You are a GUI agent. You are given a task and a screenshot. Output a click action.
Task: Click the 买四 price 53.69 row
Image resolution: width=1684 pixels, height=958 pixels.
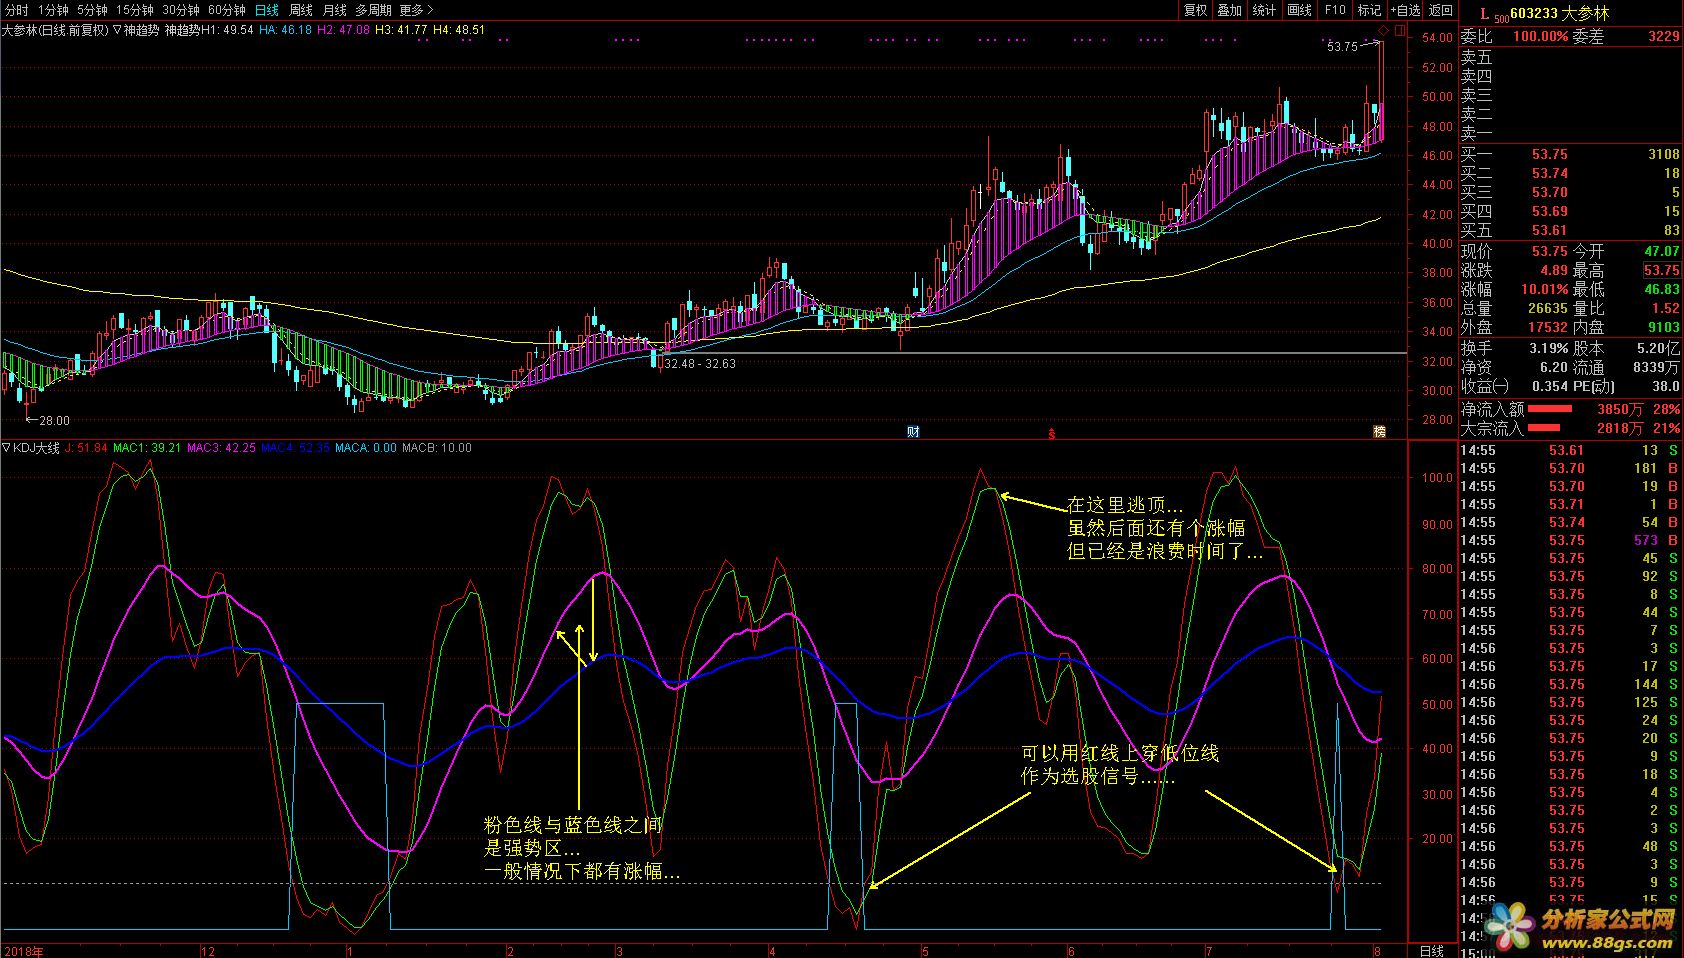click(x=1570, y=211)
